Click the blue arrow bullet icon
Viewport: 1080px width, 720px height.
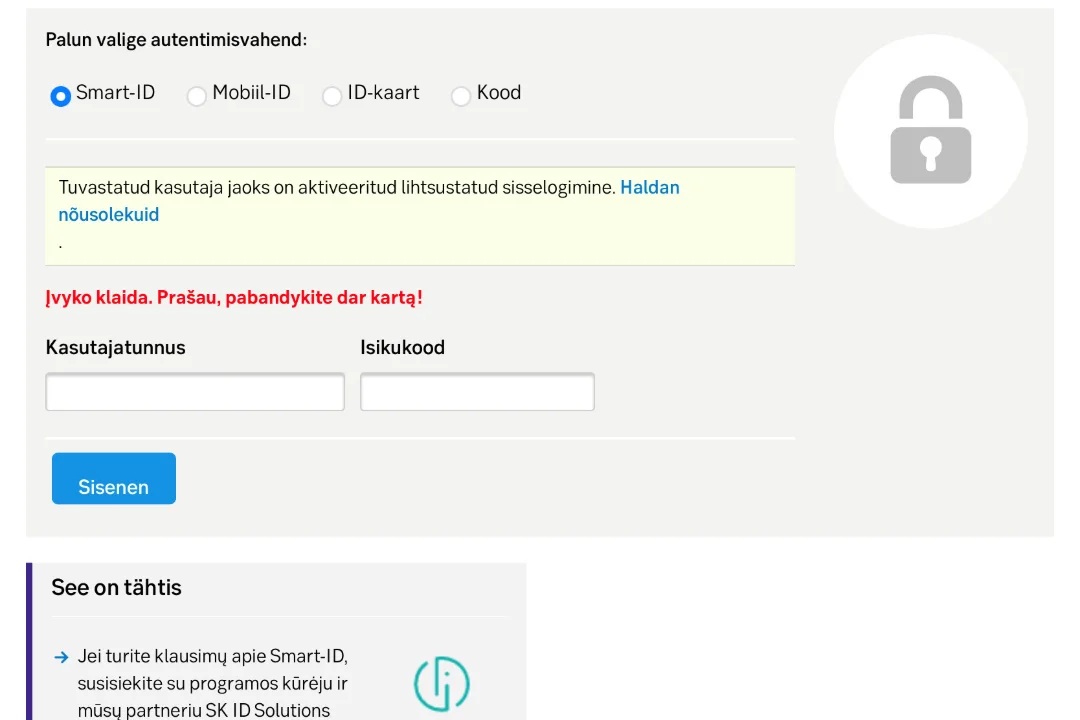[61, 657]
